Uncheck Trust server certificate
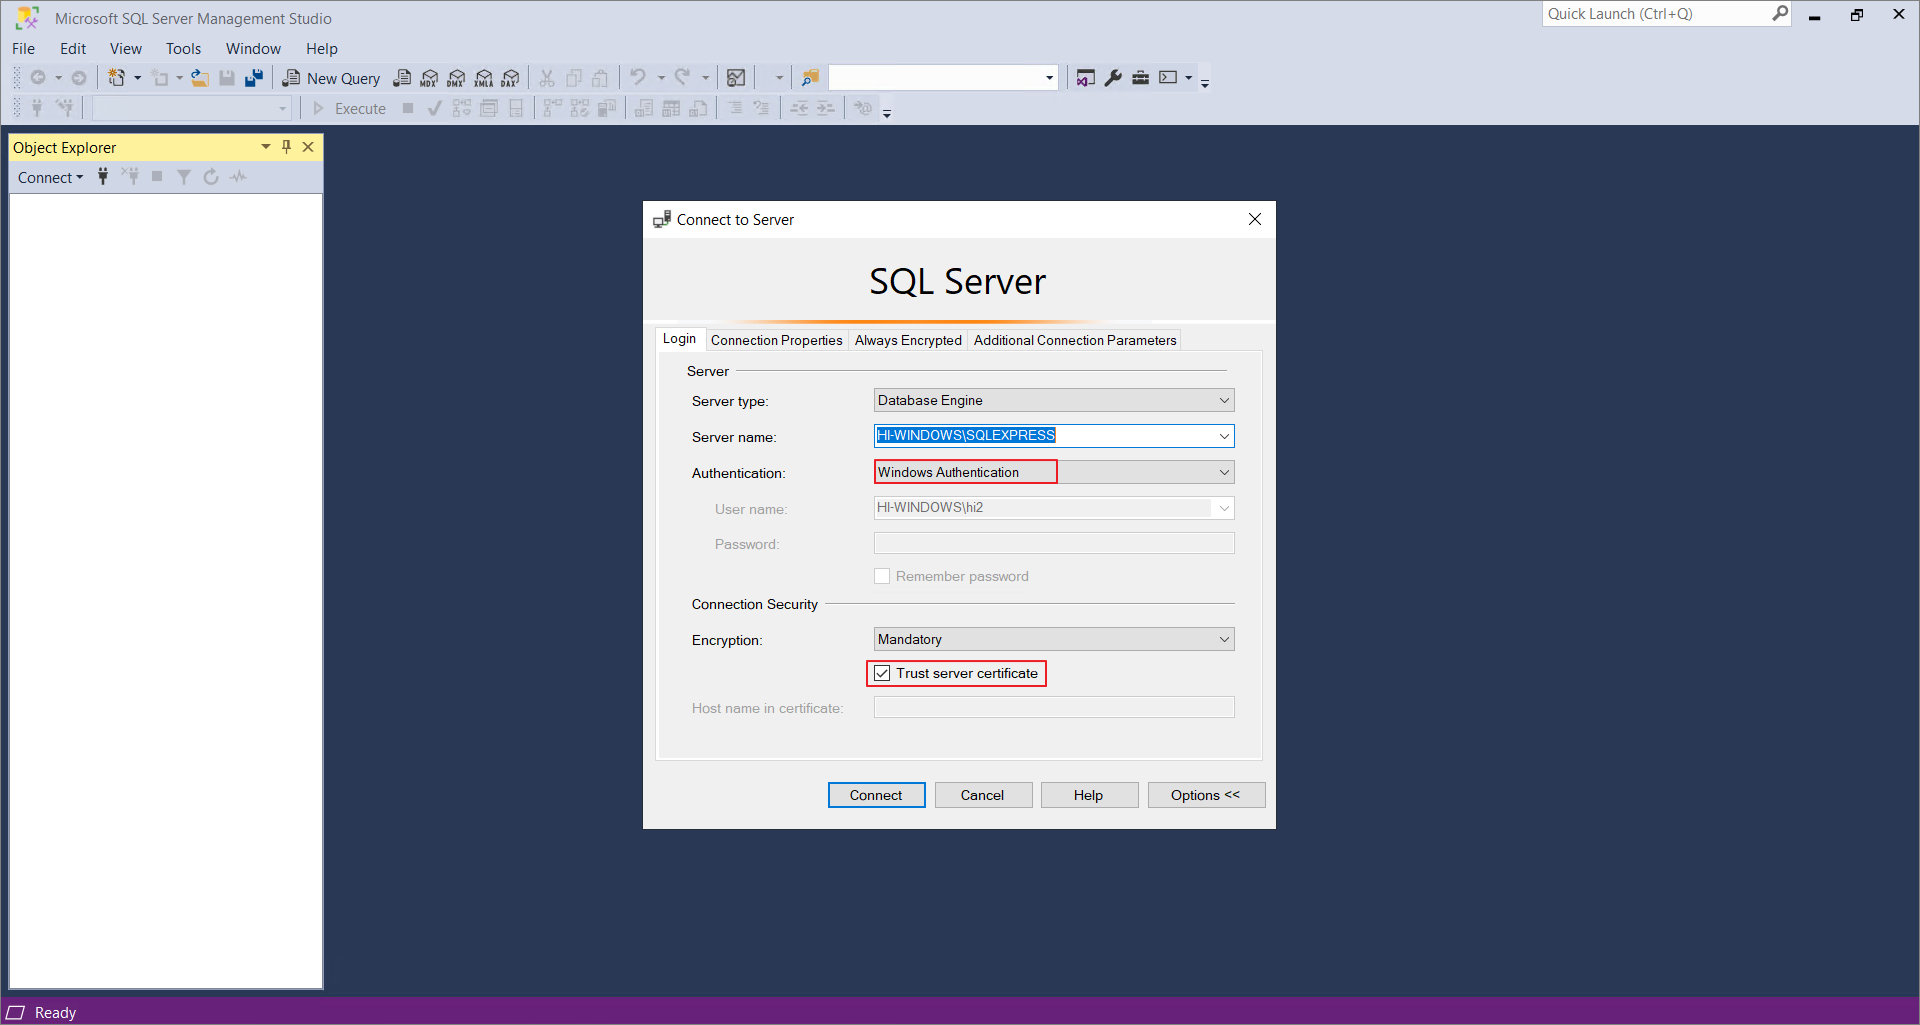1920x1025 pixels. [882, 673]
